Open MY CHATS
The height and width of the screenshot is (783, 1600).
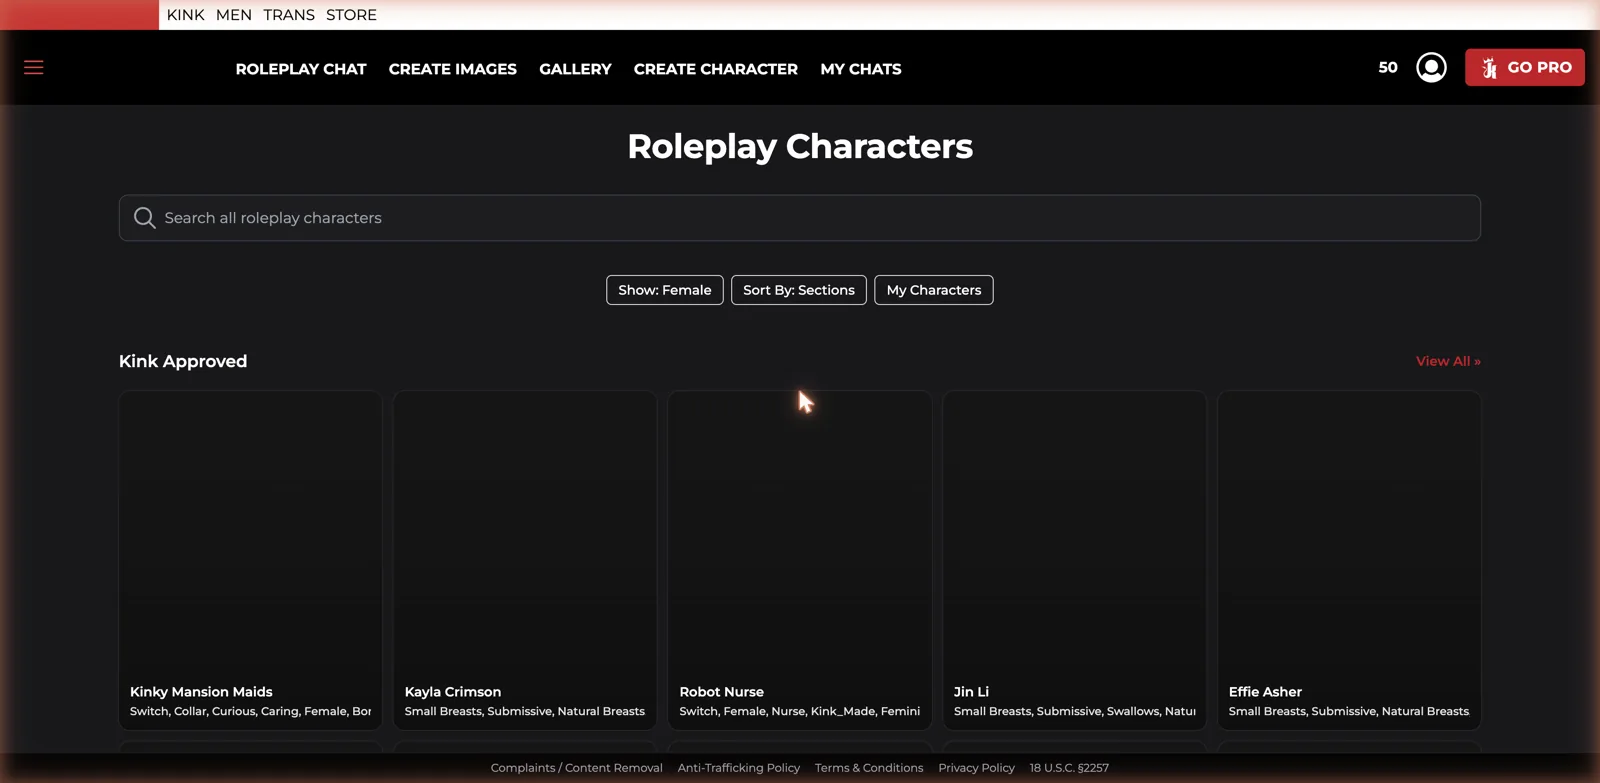[861, 69]
